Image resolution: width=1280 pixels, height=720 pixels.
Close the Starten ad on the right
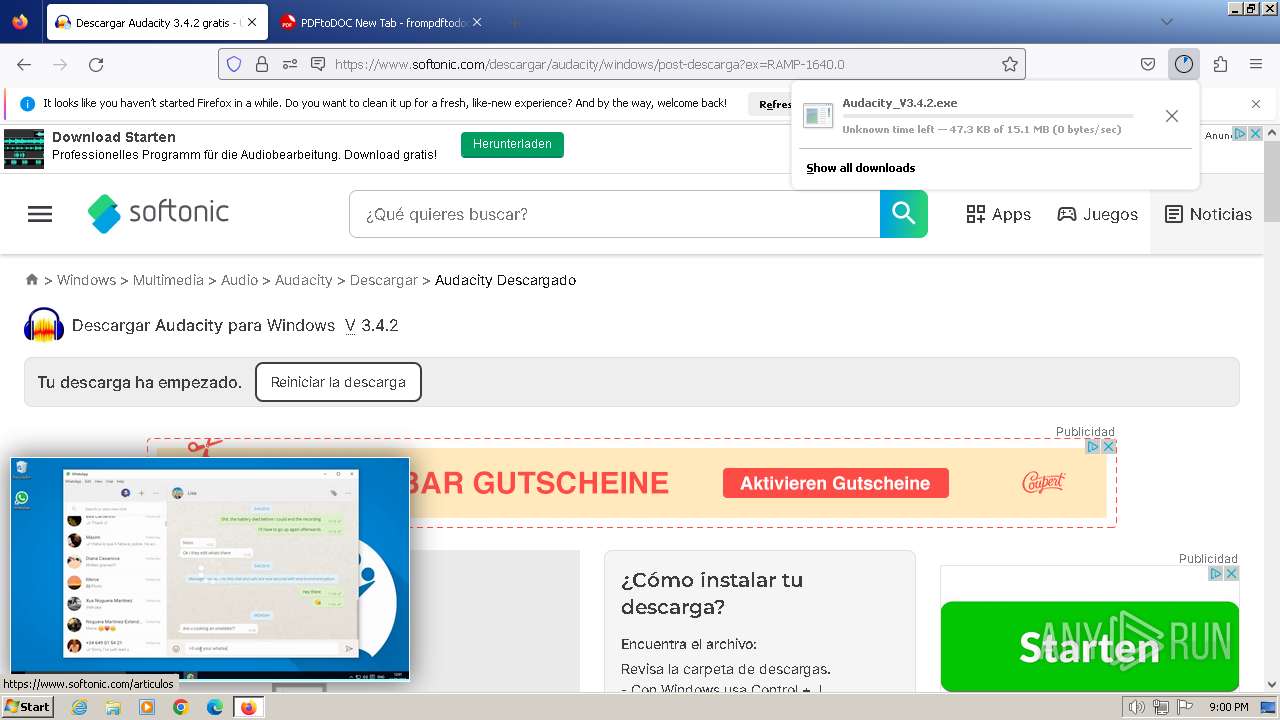point(1232,573)
